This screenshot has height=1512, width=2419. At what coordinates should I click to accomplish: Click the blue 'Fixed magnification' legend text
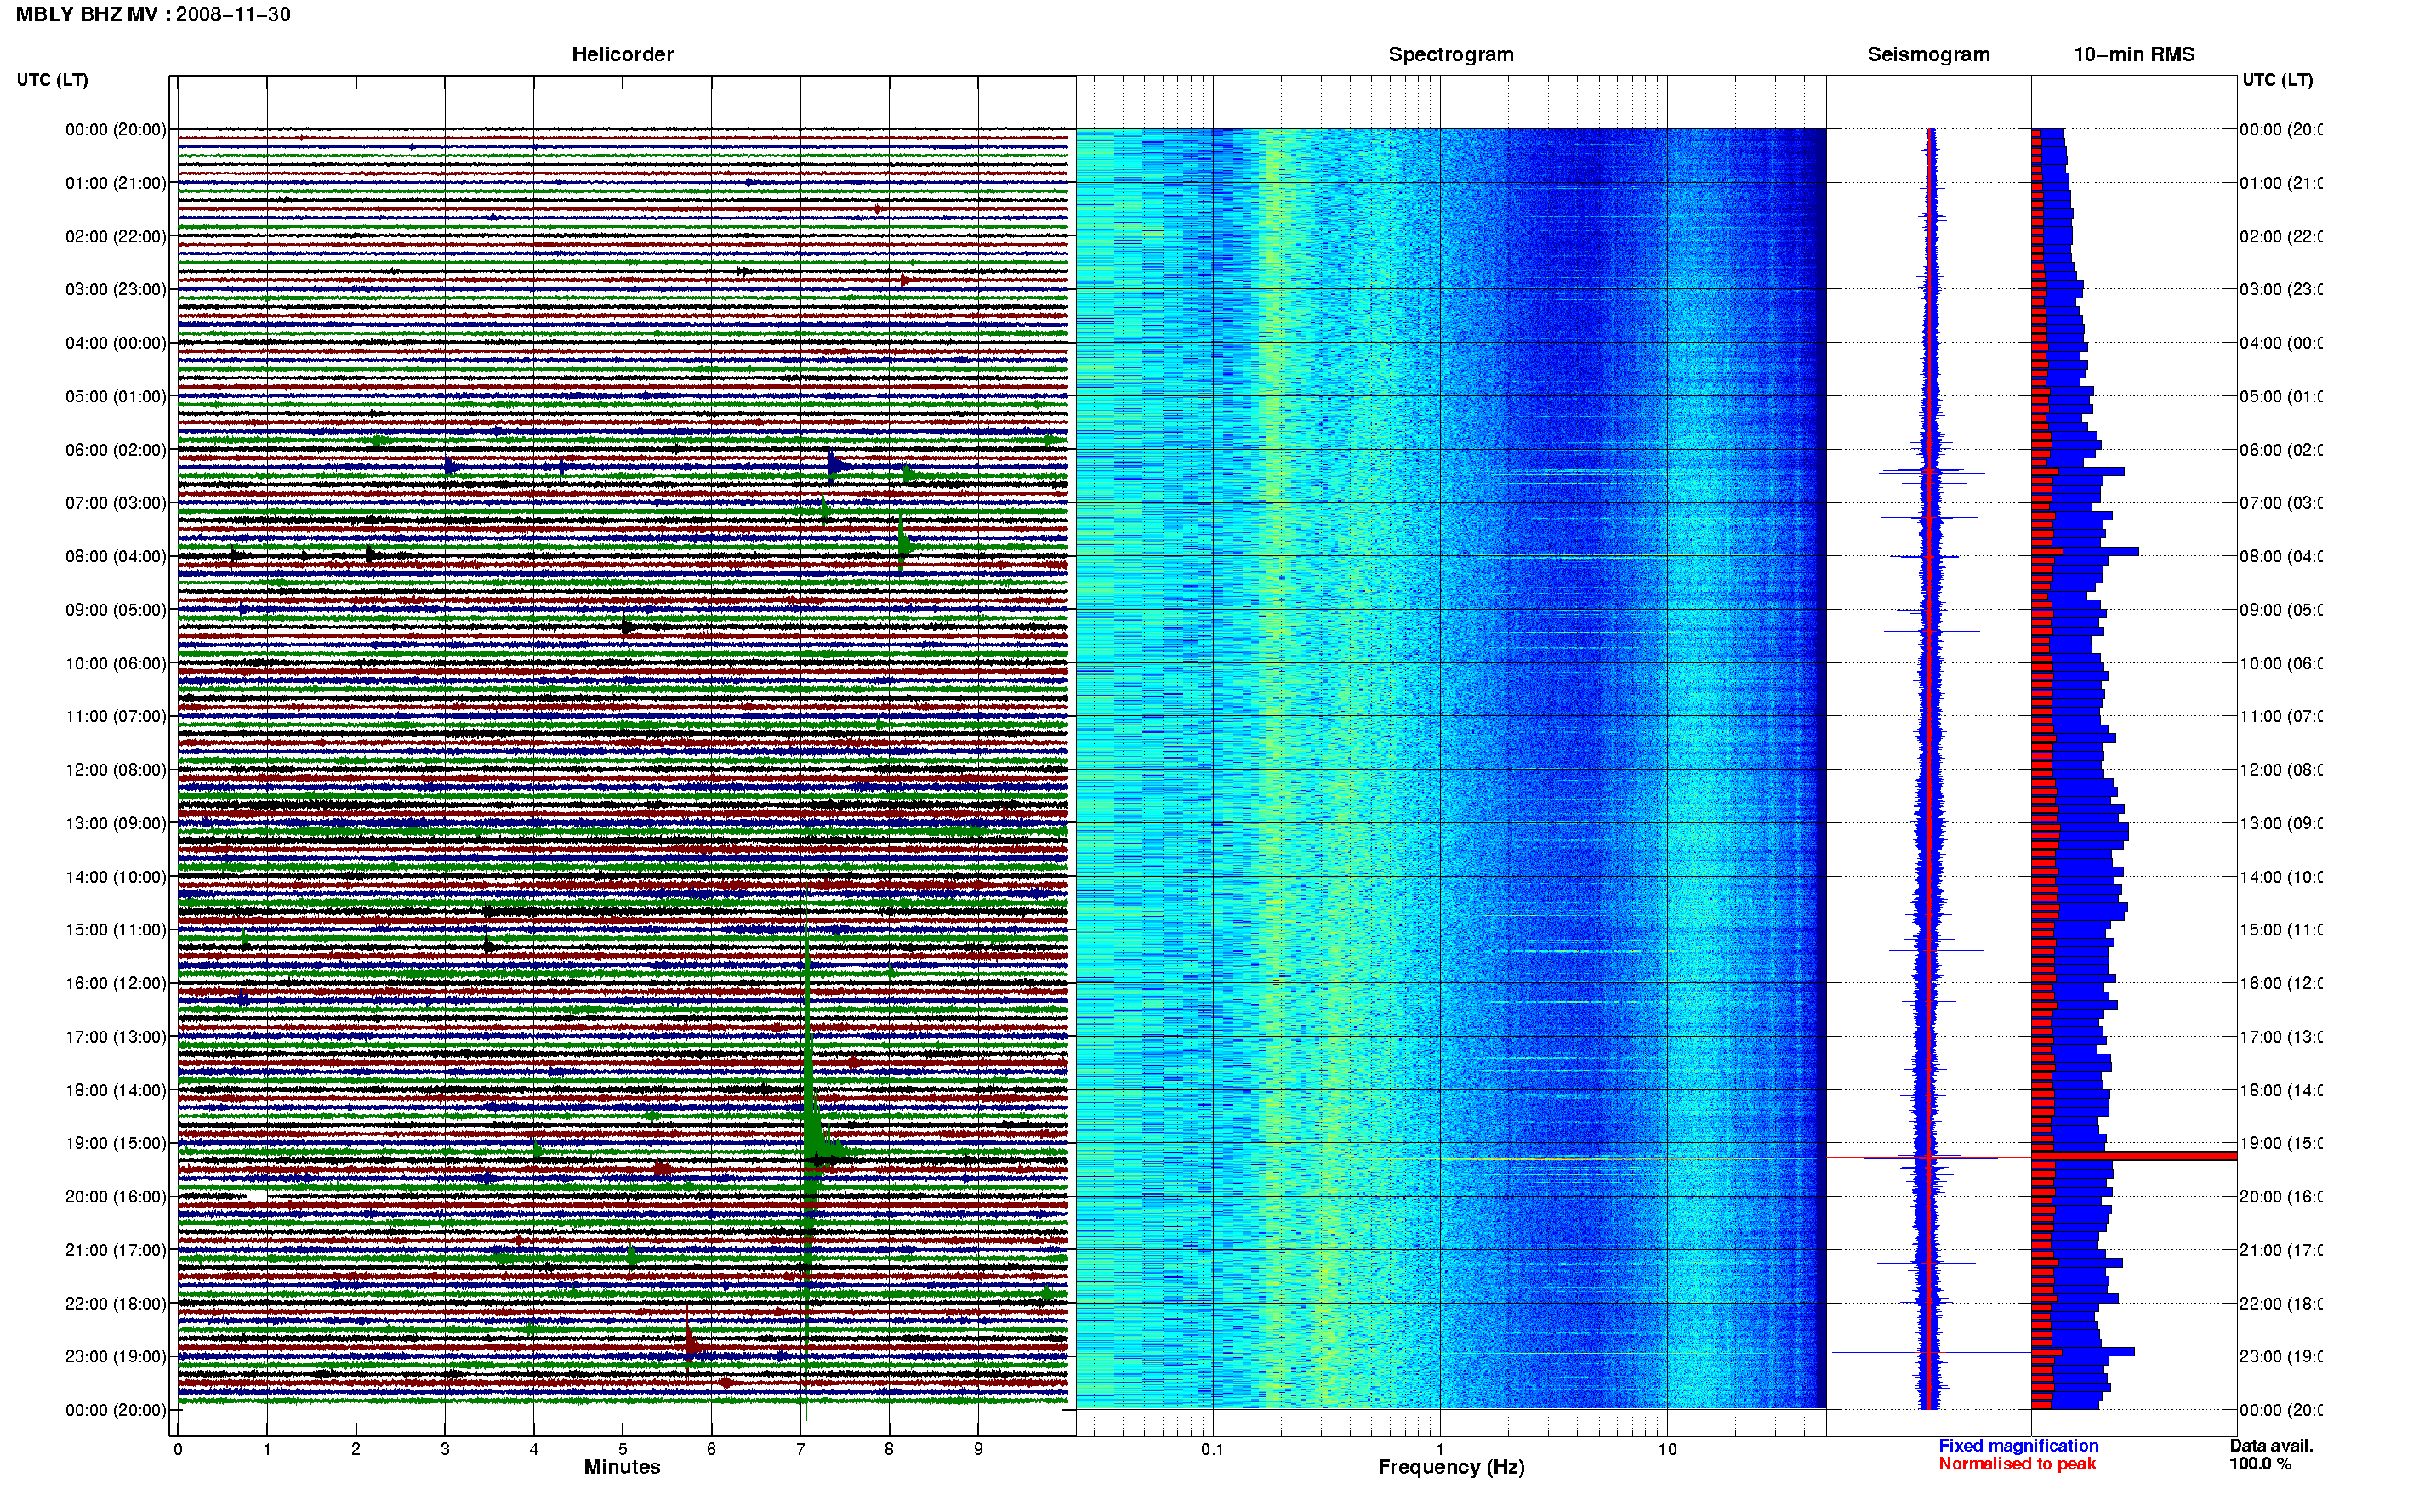[2018, 1446]
